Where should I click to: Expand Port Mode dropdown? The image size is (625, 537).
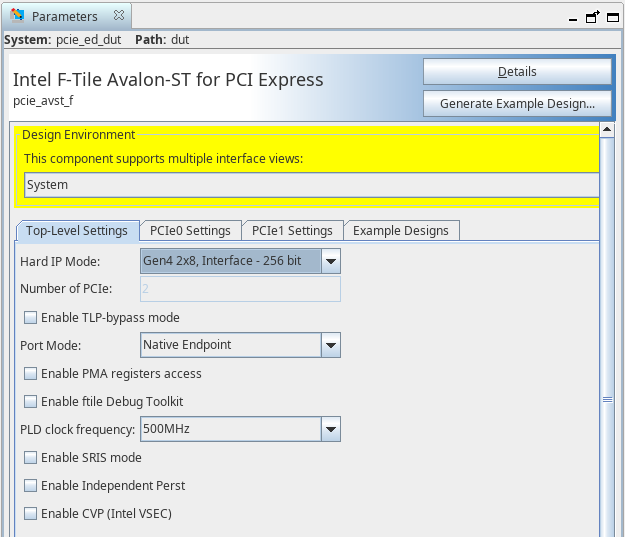coord(331,346)
